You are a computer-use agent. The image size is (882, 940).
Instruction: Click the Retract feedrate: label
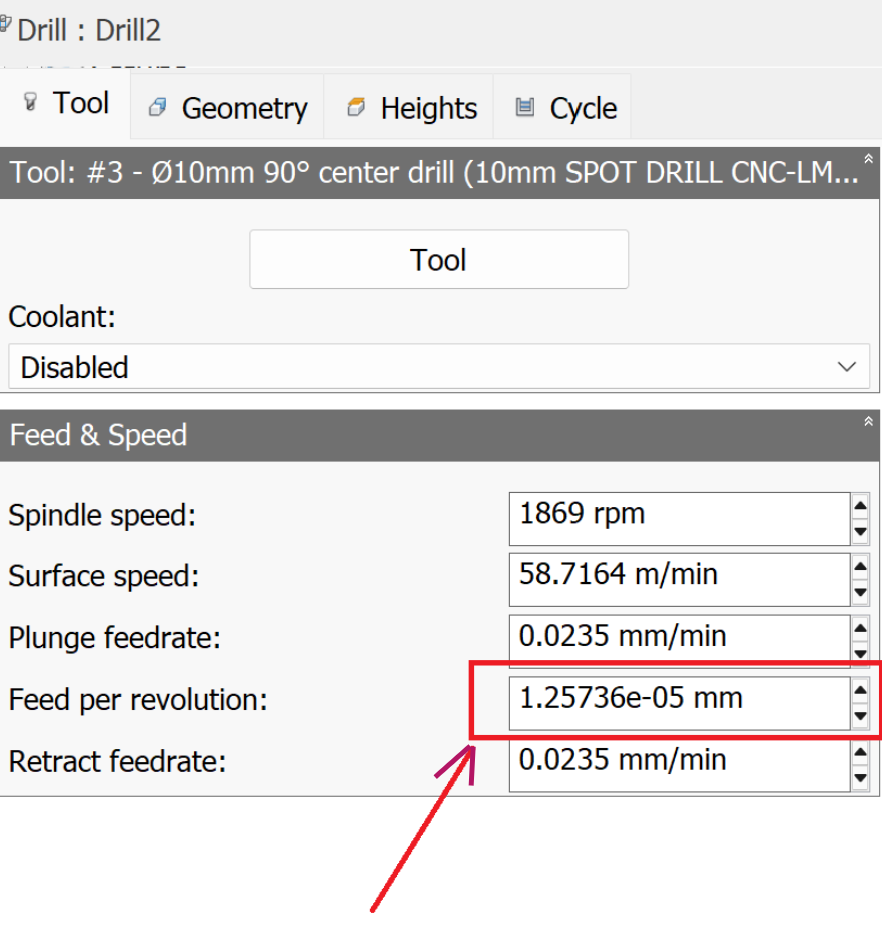click(x=117, y=762)
